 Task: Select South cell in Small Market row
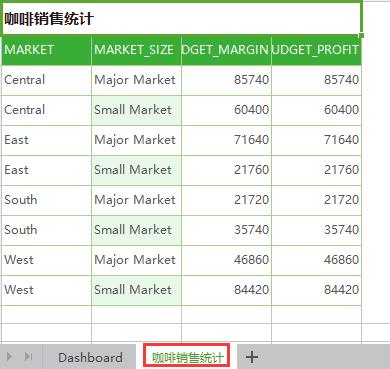47,230
